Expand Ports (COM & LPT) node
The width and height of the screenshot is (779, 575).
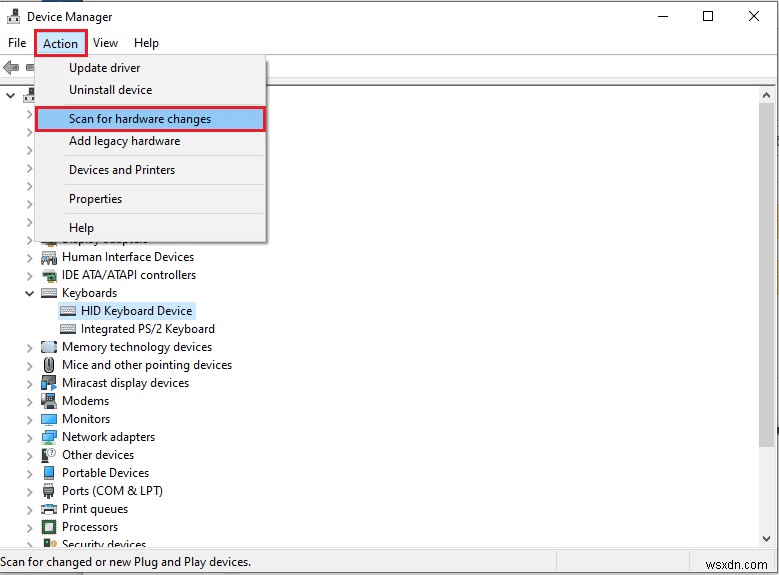29,491
